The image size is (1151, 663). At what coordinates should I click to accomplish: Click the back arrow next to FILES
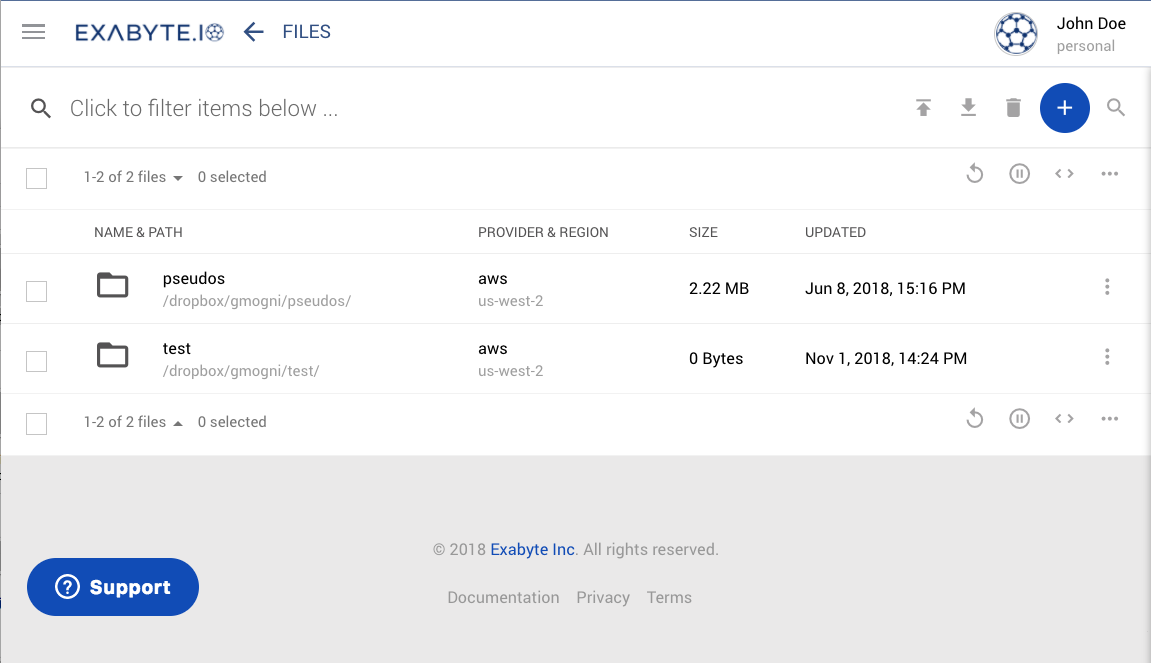[x=253, y=31]
